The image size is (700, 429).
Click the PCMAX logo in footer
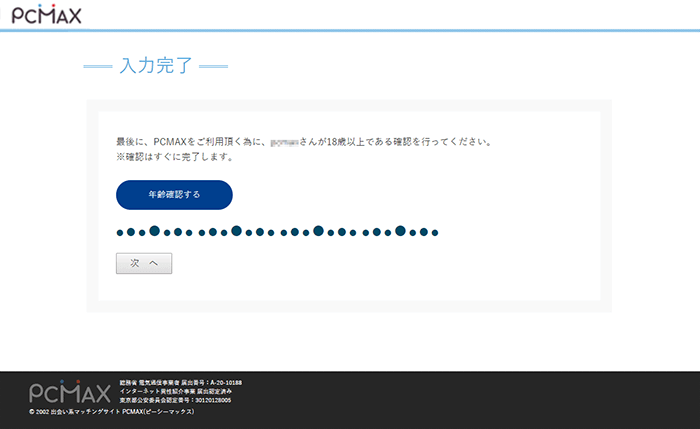(x=70, y=392)
